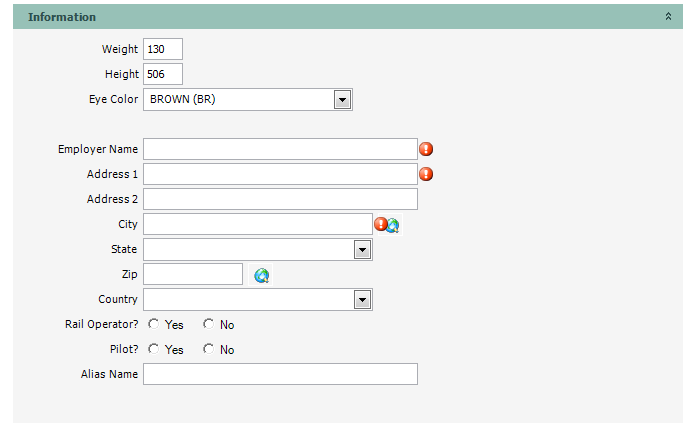Collapse the Information panel with the double chevron

(x=668, y=17)
